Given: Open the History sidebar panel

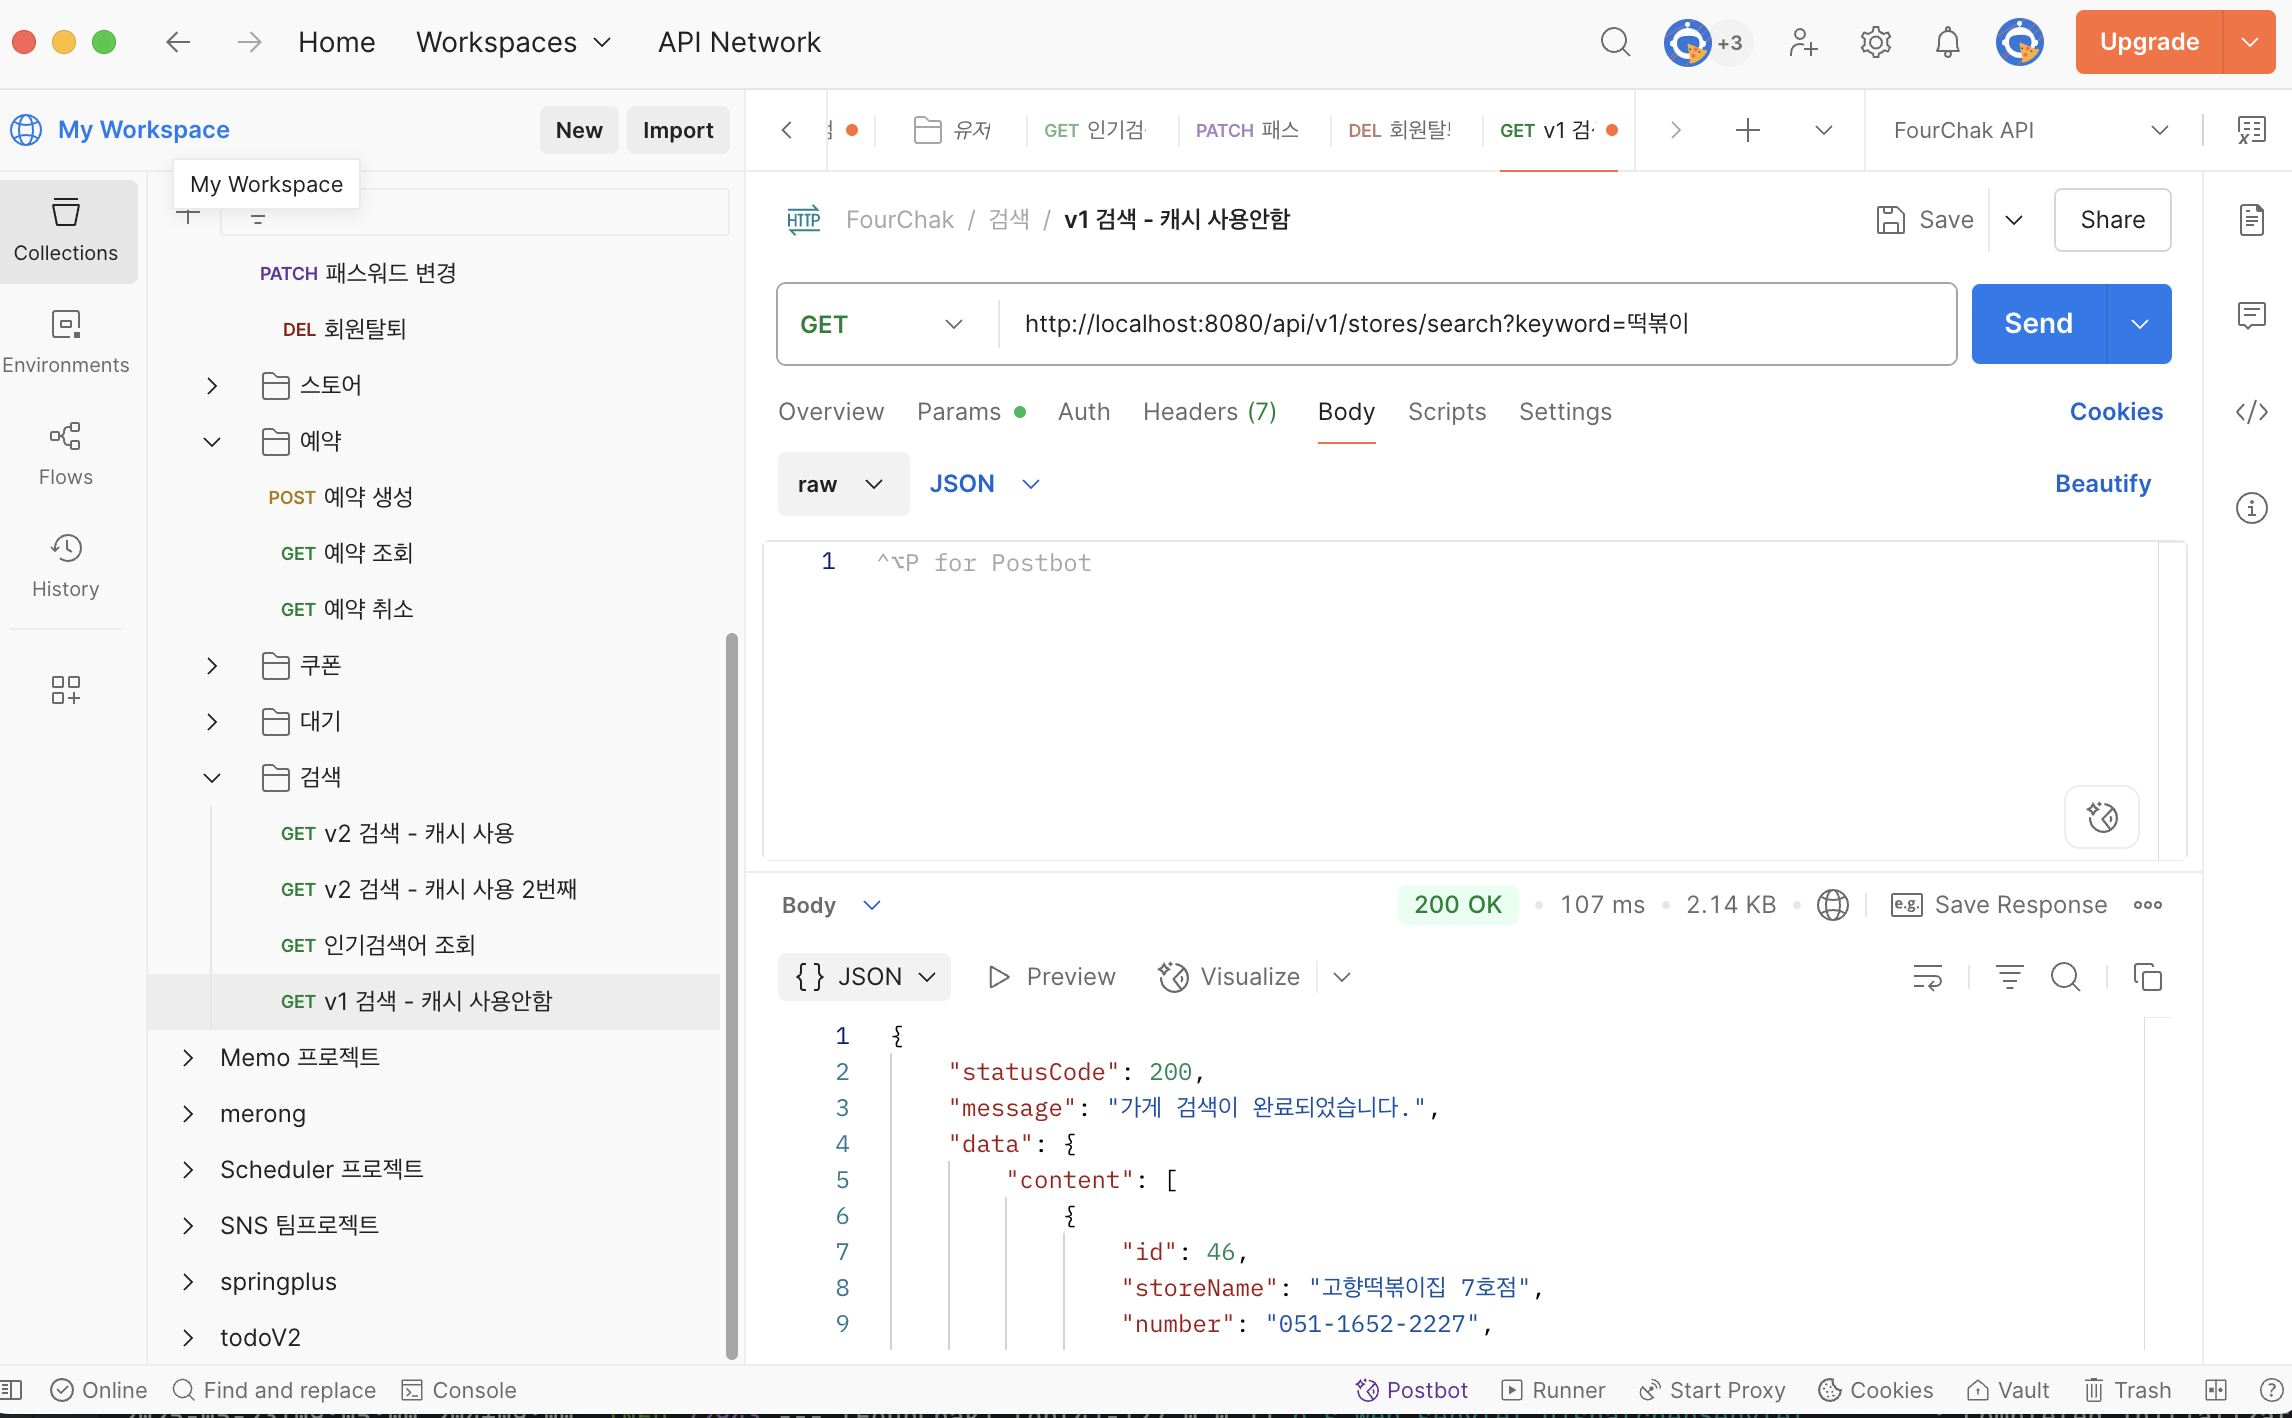Looking at the screenshot, I should click(66, 565).
